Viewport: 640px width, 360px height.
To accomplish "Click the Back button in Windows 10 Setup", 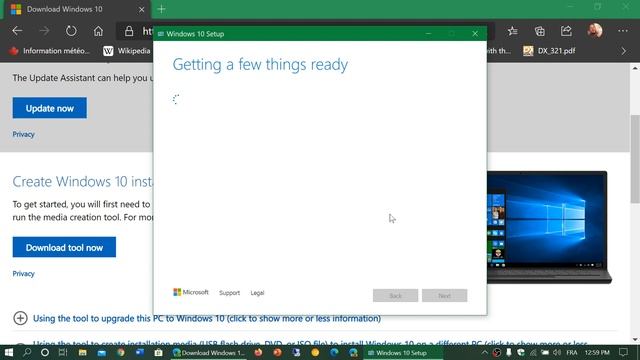I will [395, 296].
